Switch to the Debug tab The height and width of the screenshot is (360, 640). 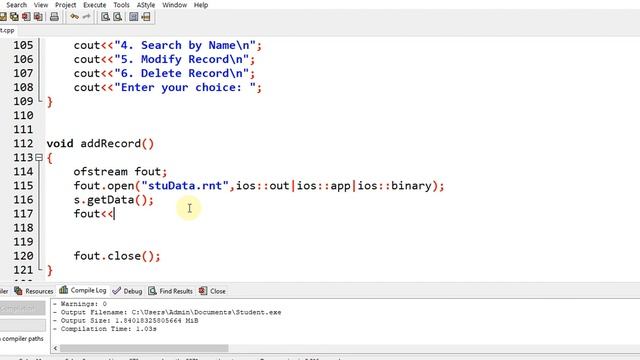[x=127, y=291]
